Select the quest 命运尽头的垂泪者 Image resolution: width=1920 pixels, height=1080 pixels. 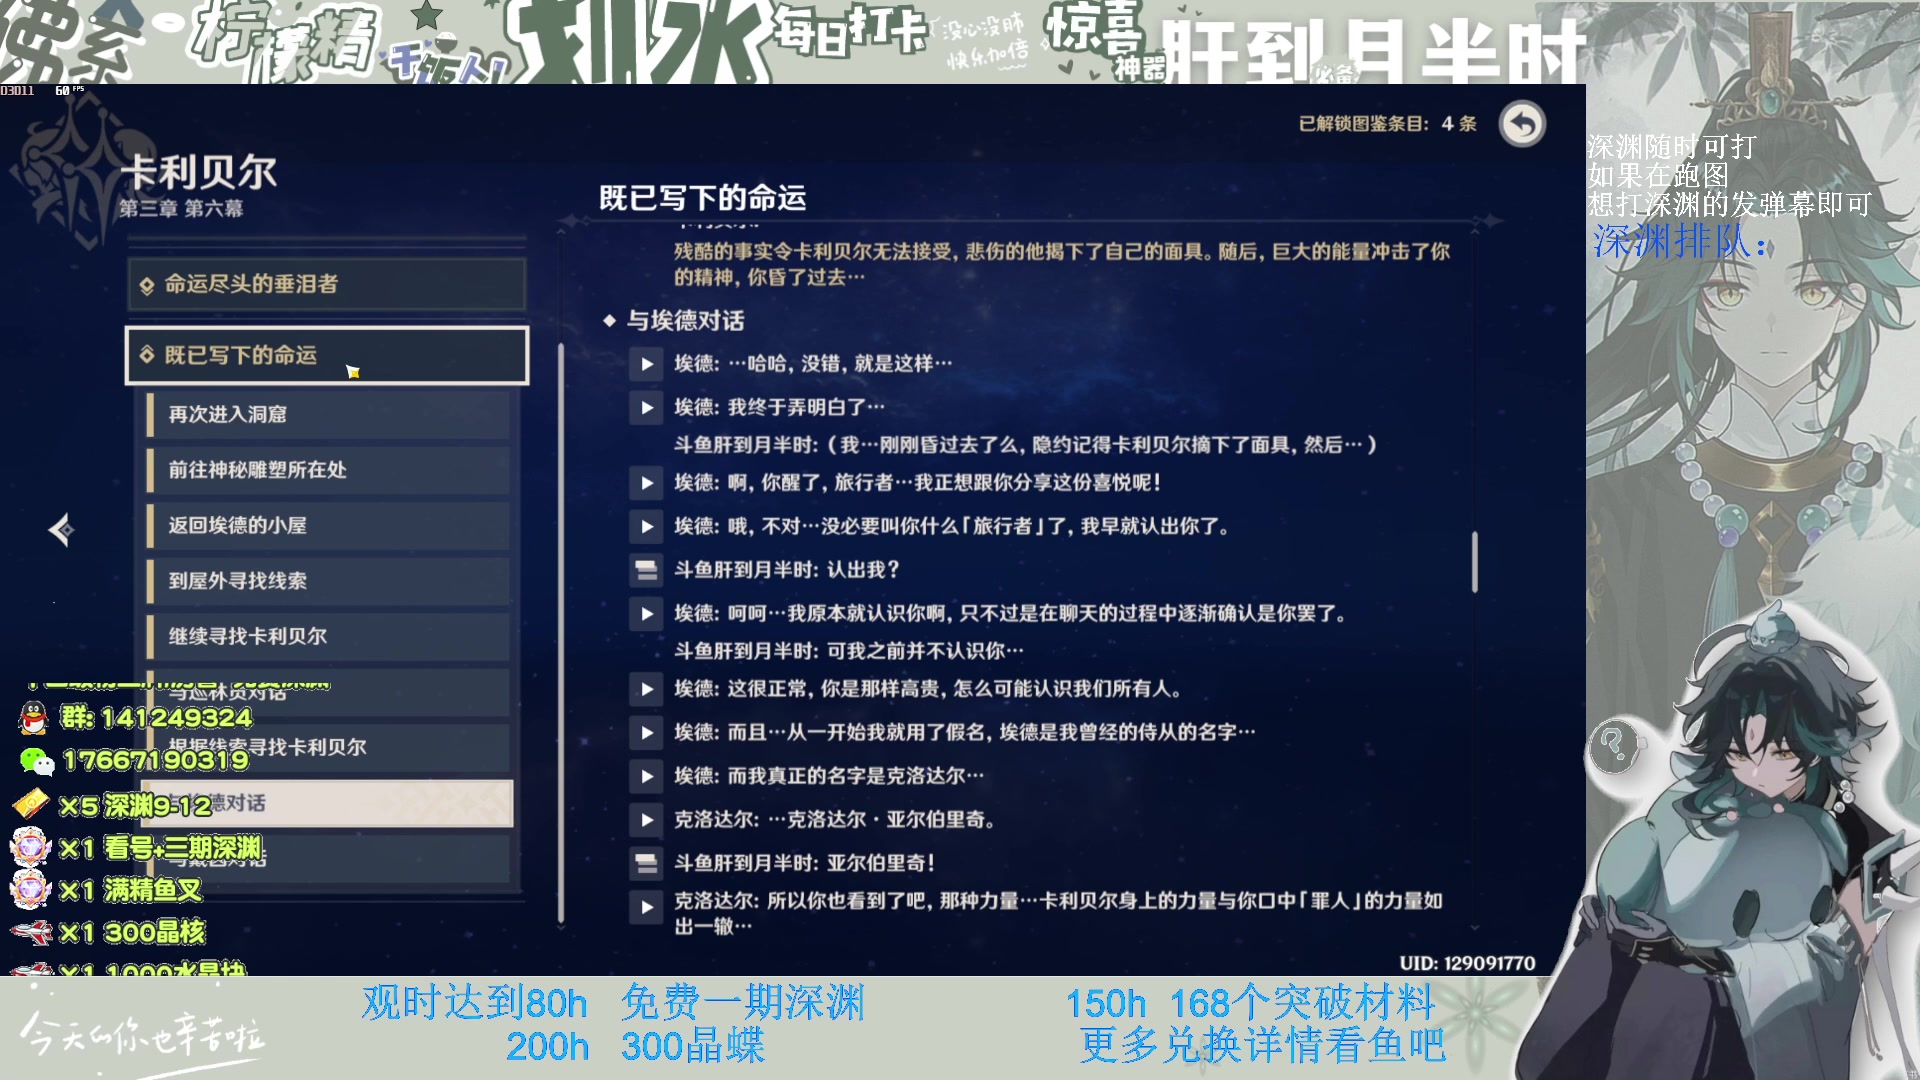pos(327,284)
